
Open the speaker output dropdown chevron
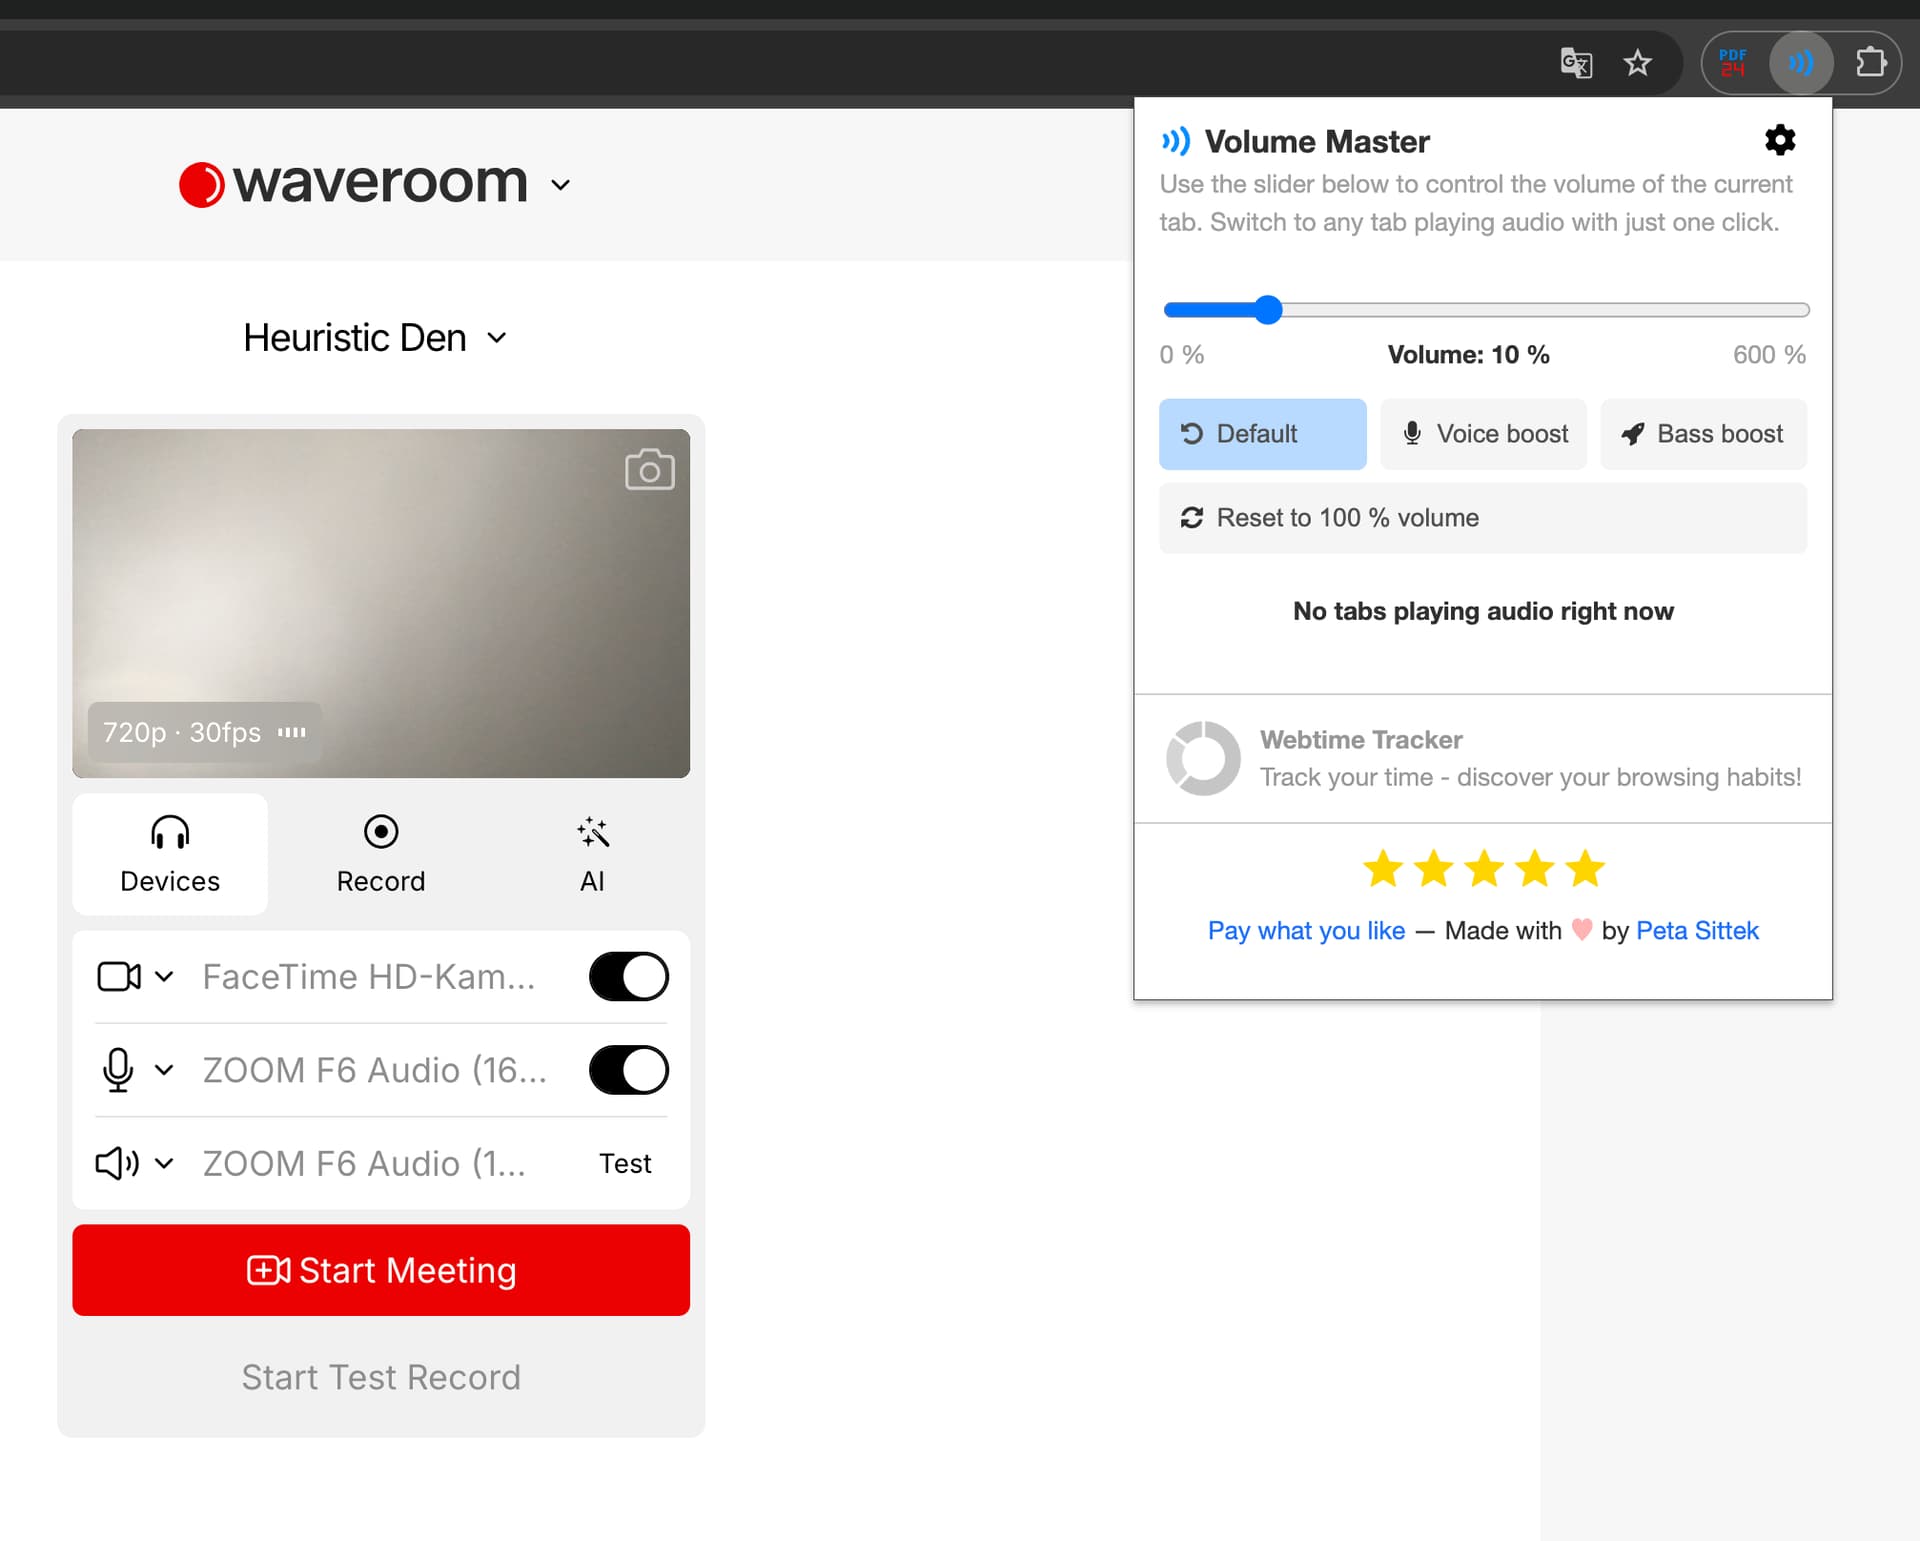tap(165, 1163)
